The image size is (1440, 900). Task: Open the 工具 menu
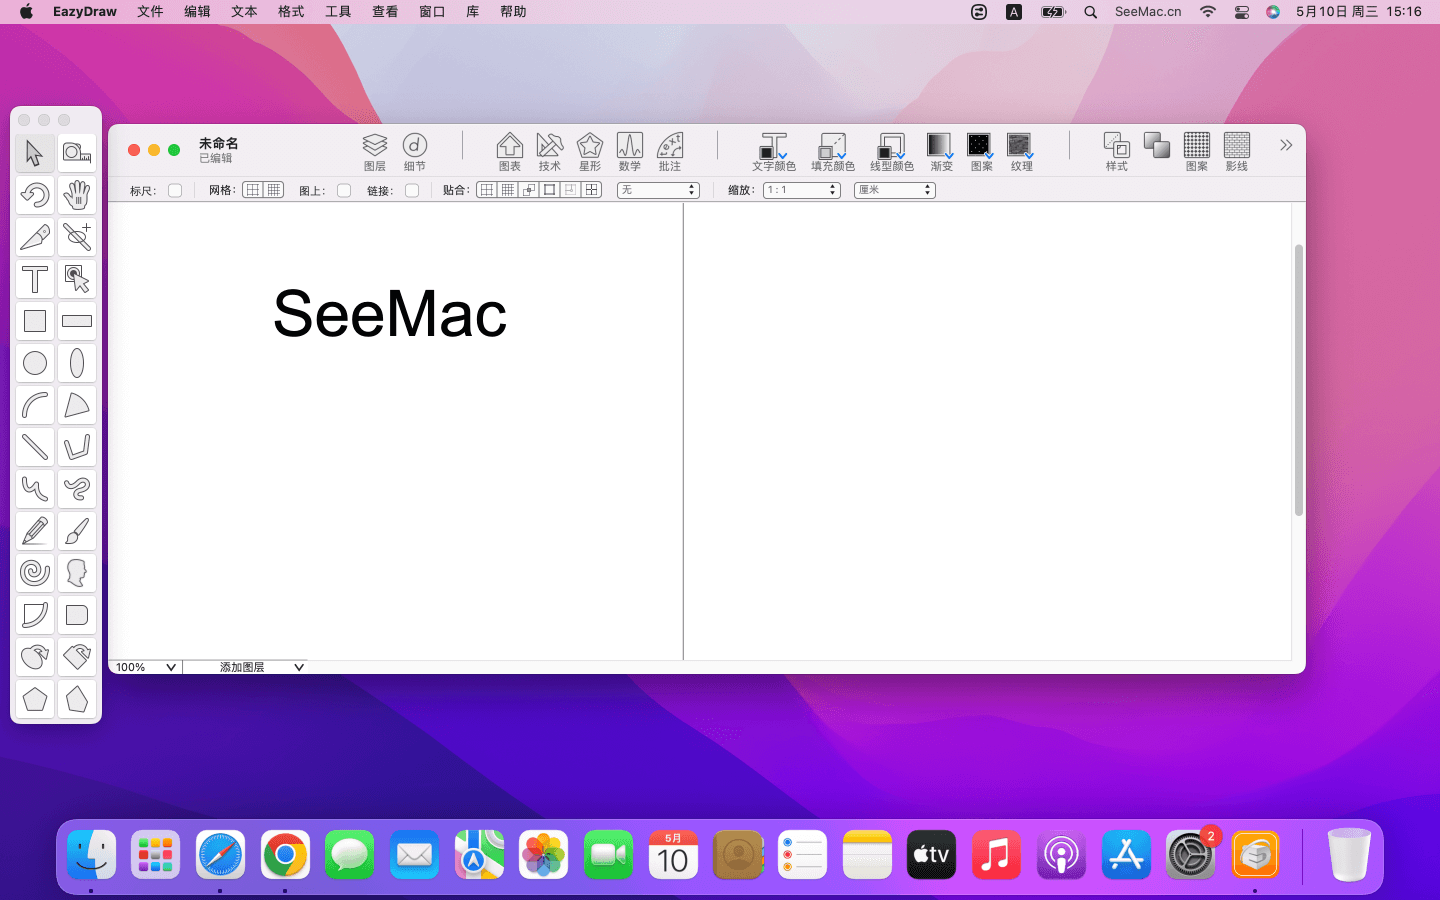[338, 12]
